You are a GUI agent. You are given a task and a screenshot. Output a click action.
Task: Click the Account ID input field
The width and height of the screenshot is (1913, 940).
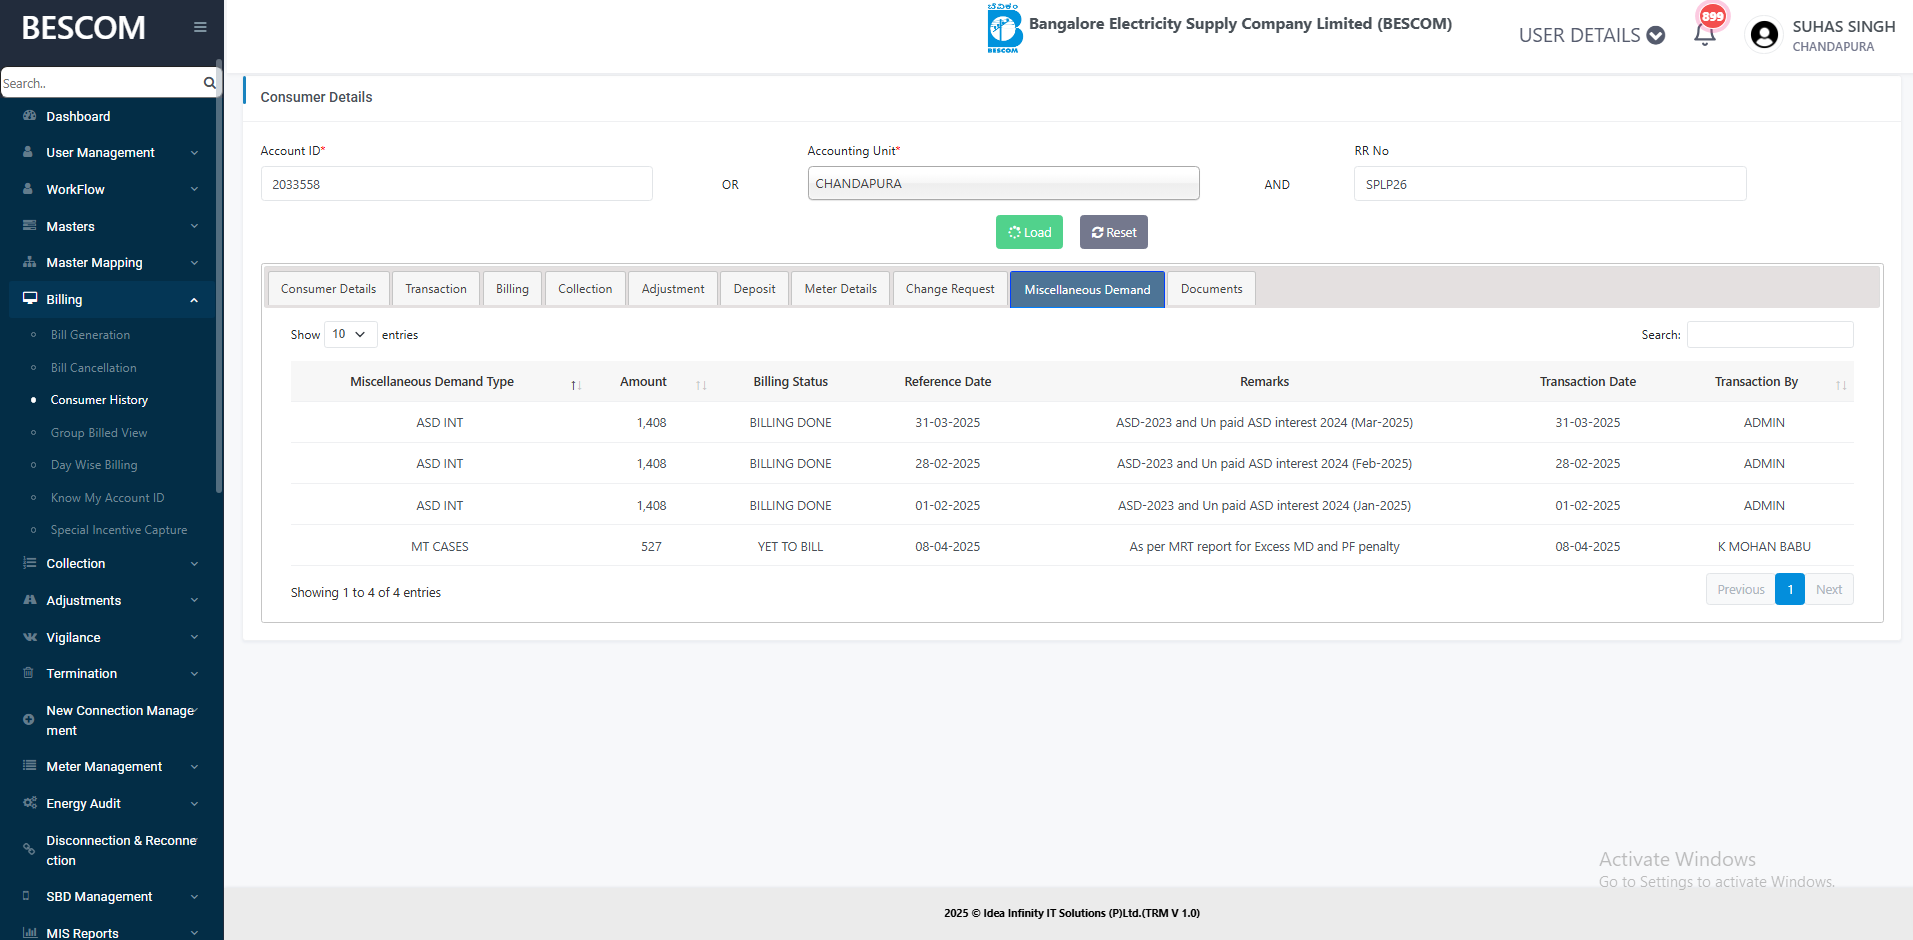457,184
